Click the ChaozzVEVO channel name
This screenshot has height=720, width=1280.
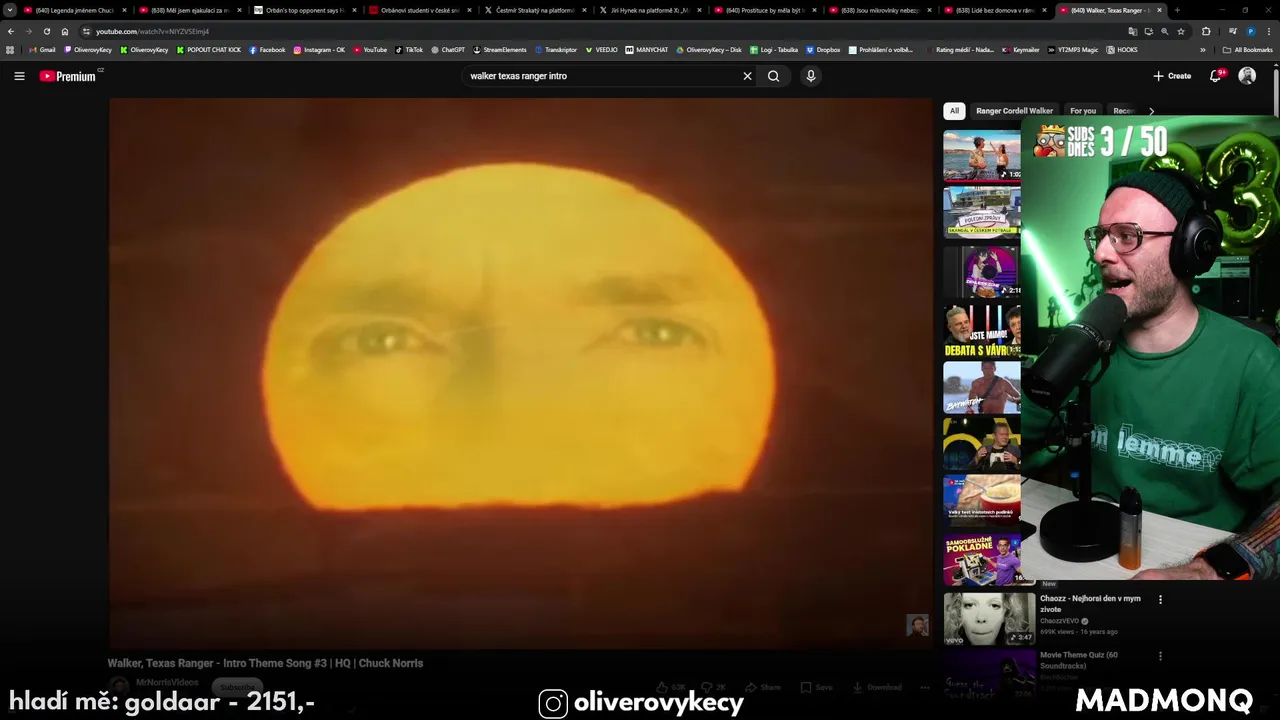(x=1061, y=621)
